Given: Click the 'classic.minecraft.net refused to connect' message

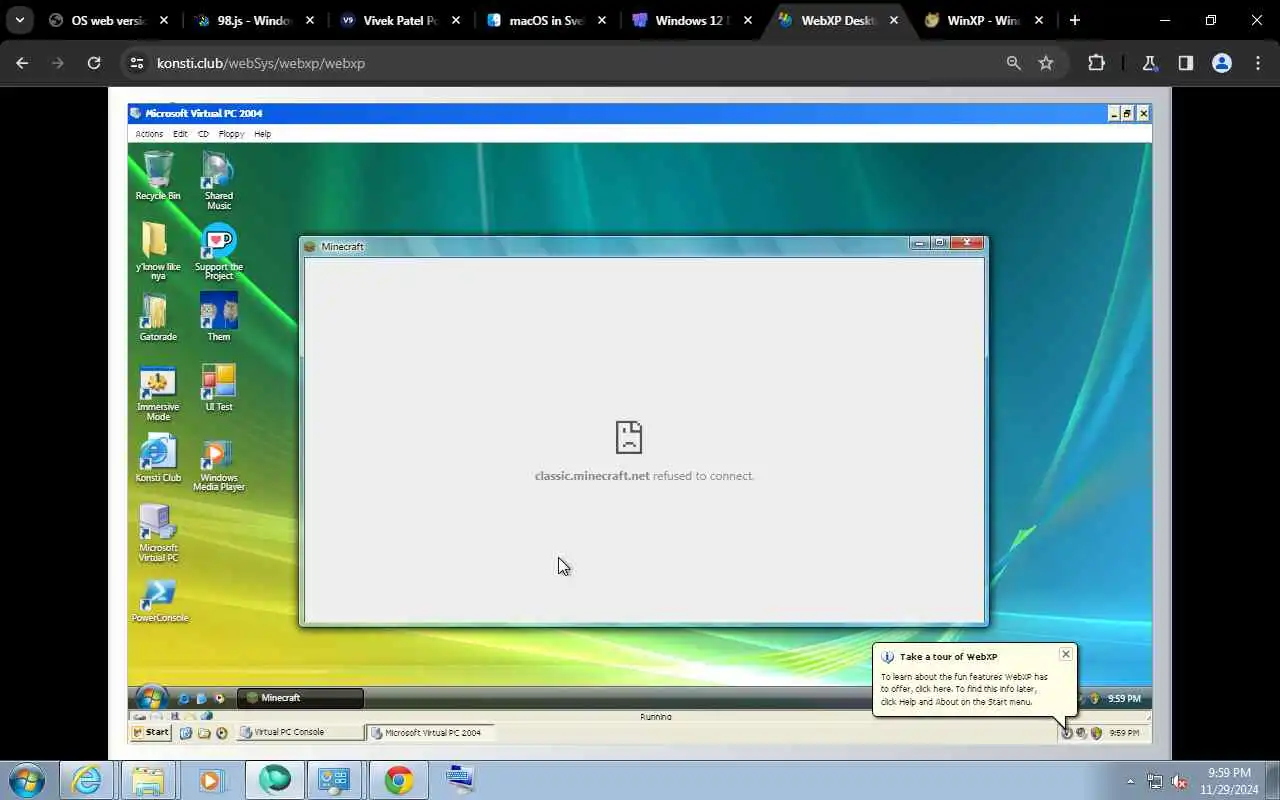Looking at the screenshot, I should pos(644,476).
